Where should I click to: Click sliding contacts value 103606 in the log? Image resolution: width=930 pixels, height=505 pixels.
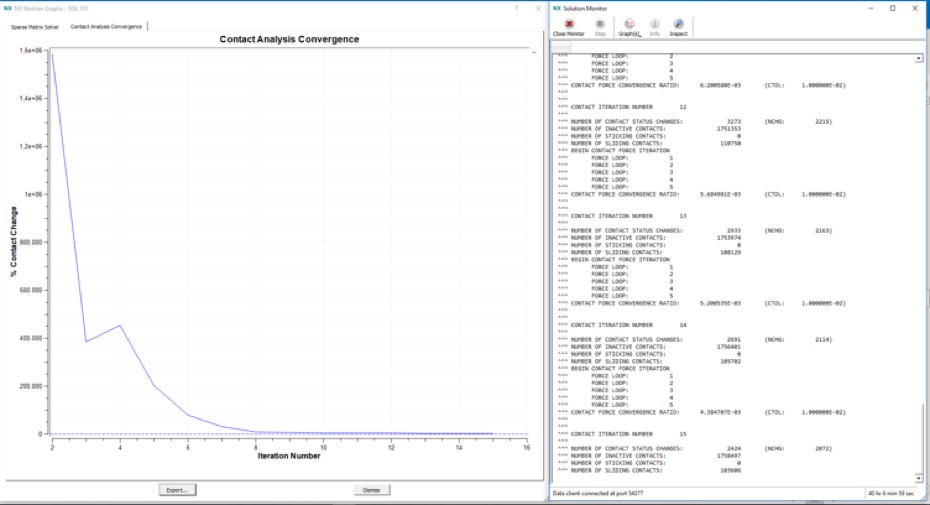pyautogui.click(x=730, y=471)
